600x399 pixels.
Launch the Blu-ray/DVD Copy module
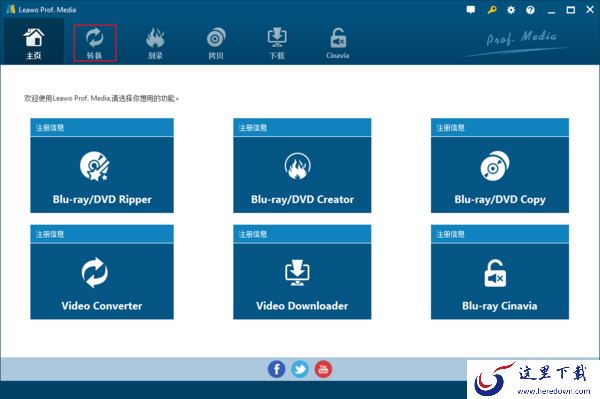pos(500,175)
